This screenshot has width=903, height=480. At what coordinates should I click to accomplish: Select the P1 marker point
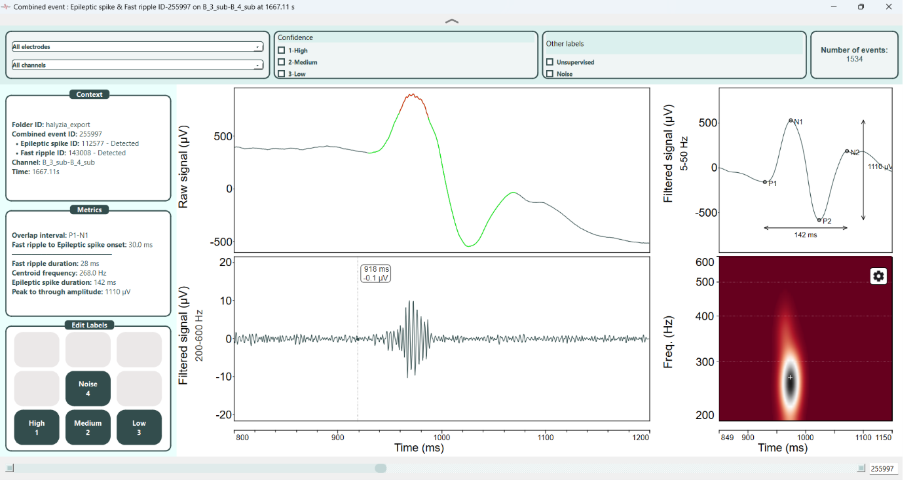(765, 182)
